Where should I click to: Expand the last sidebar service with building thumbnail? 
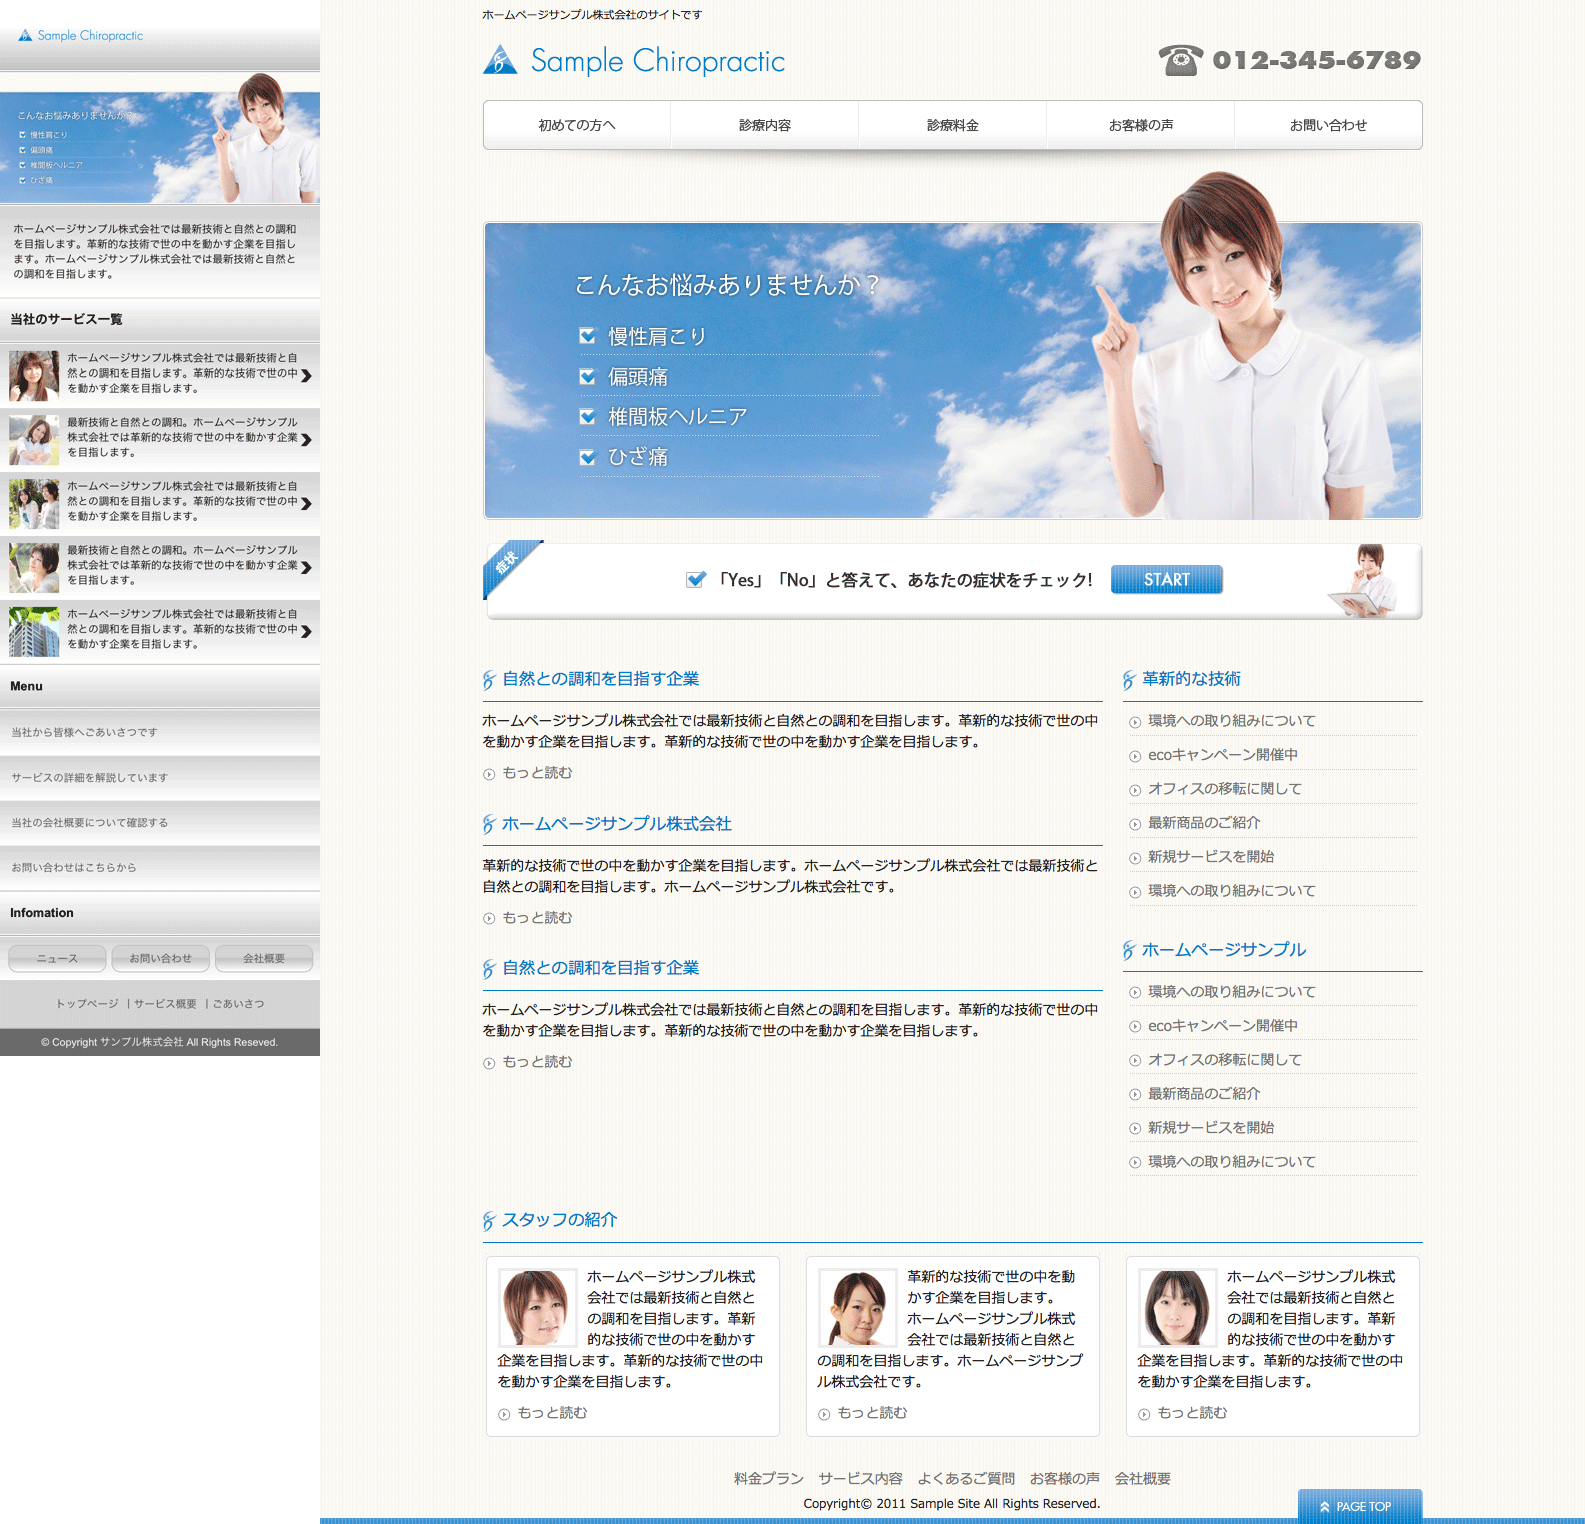(306, 631)
